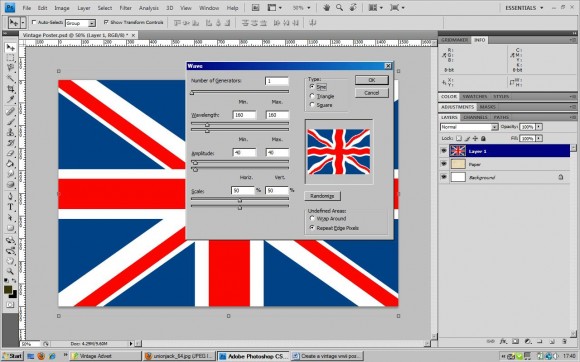Select the Clone Stamp tool

tap(10, 132)
